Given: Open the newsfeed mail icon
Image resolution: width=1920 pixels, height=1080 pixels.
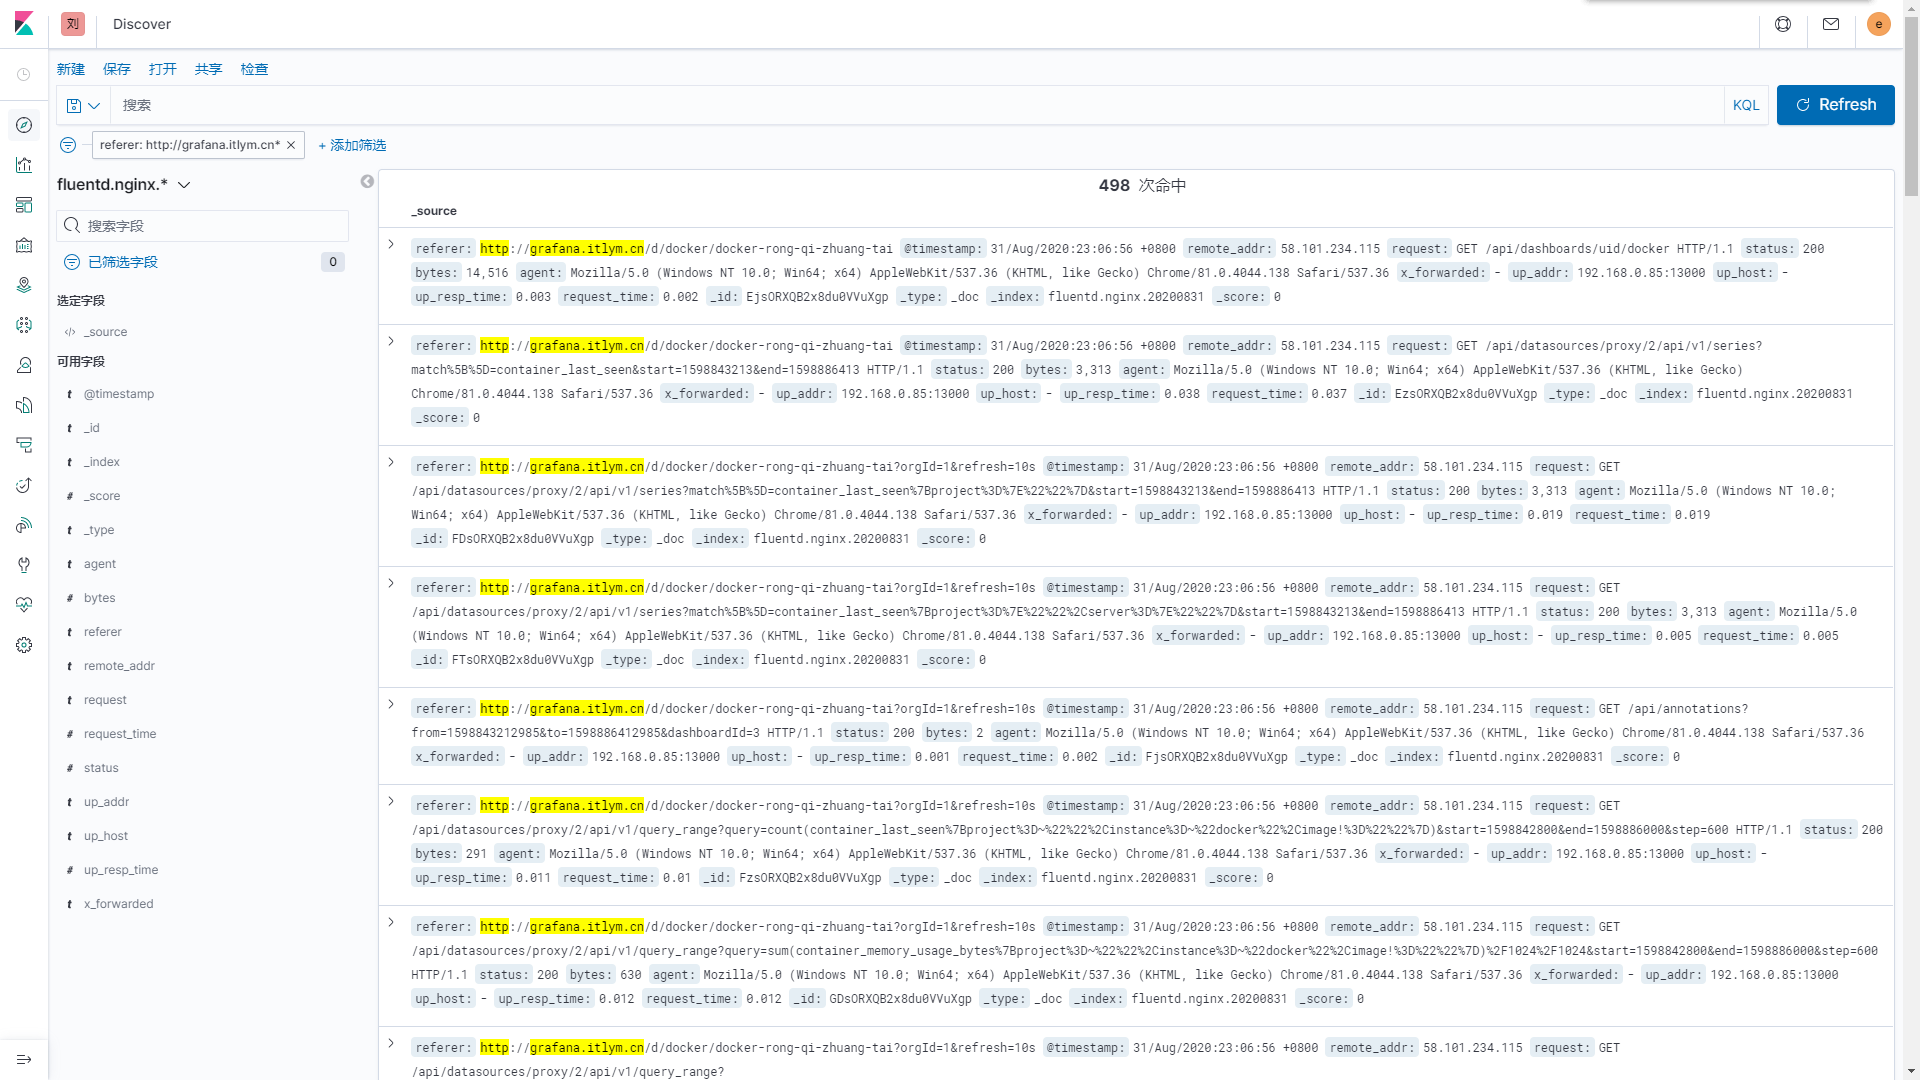Looking at the screenshot, I should tap(1831, 24).
